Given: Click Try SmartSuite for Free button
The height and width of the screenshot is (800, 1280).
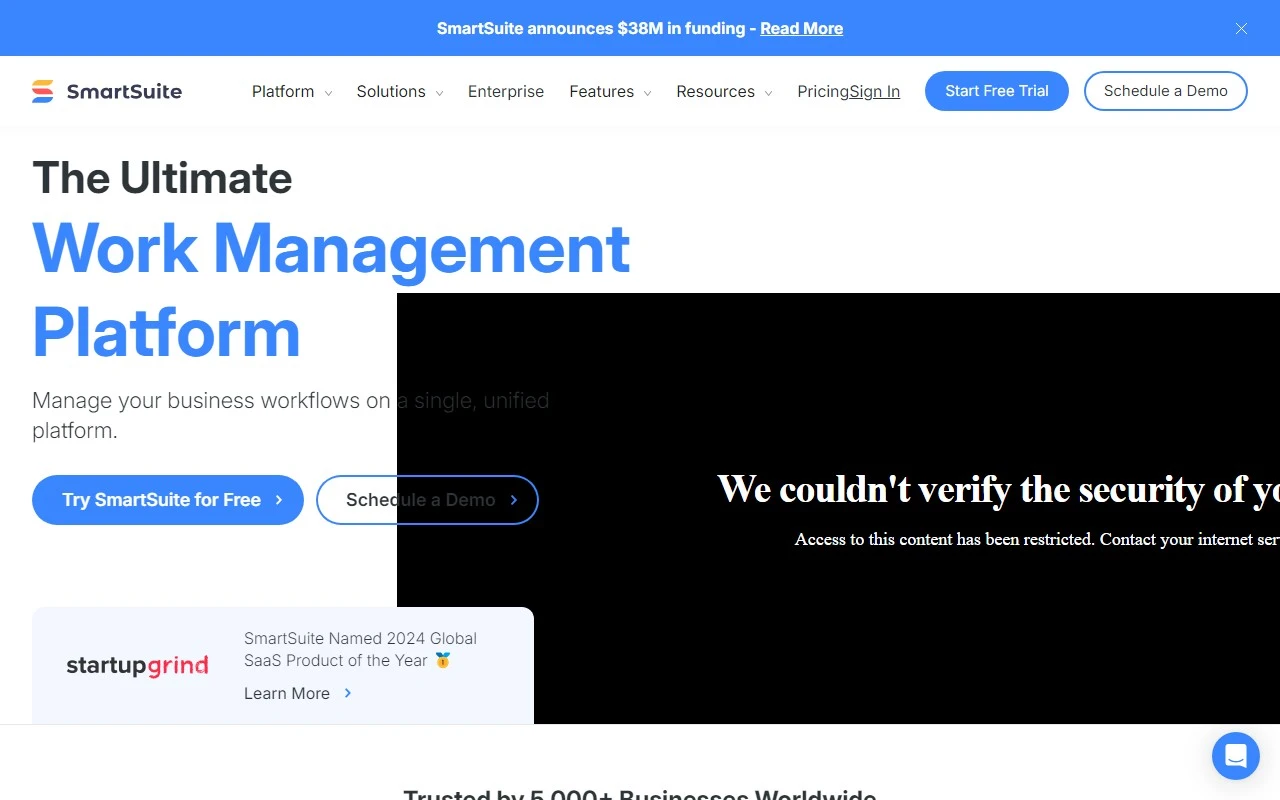Looking at the screenshot, I should point(168,500).
